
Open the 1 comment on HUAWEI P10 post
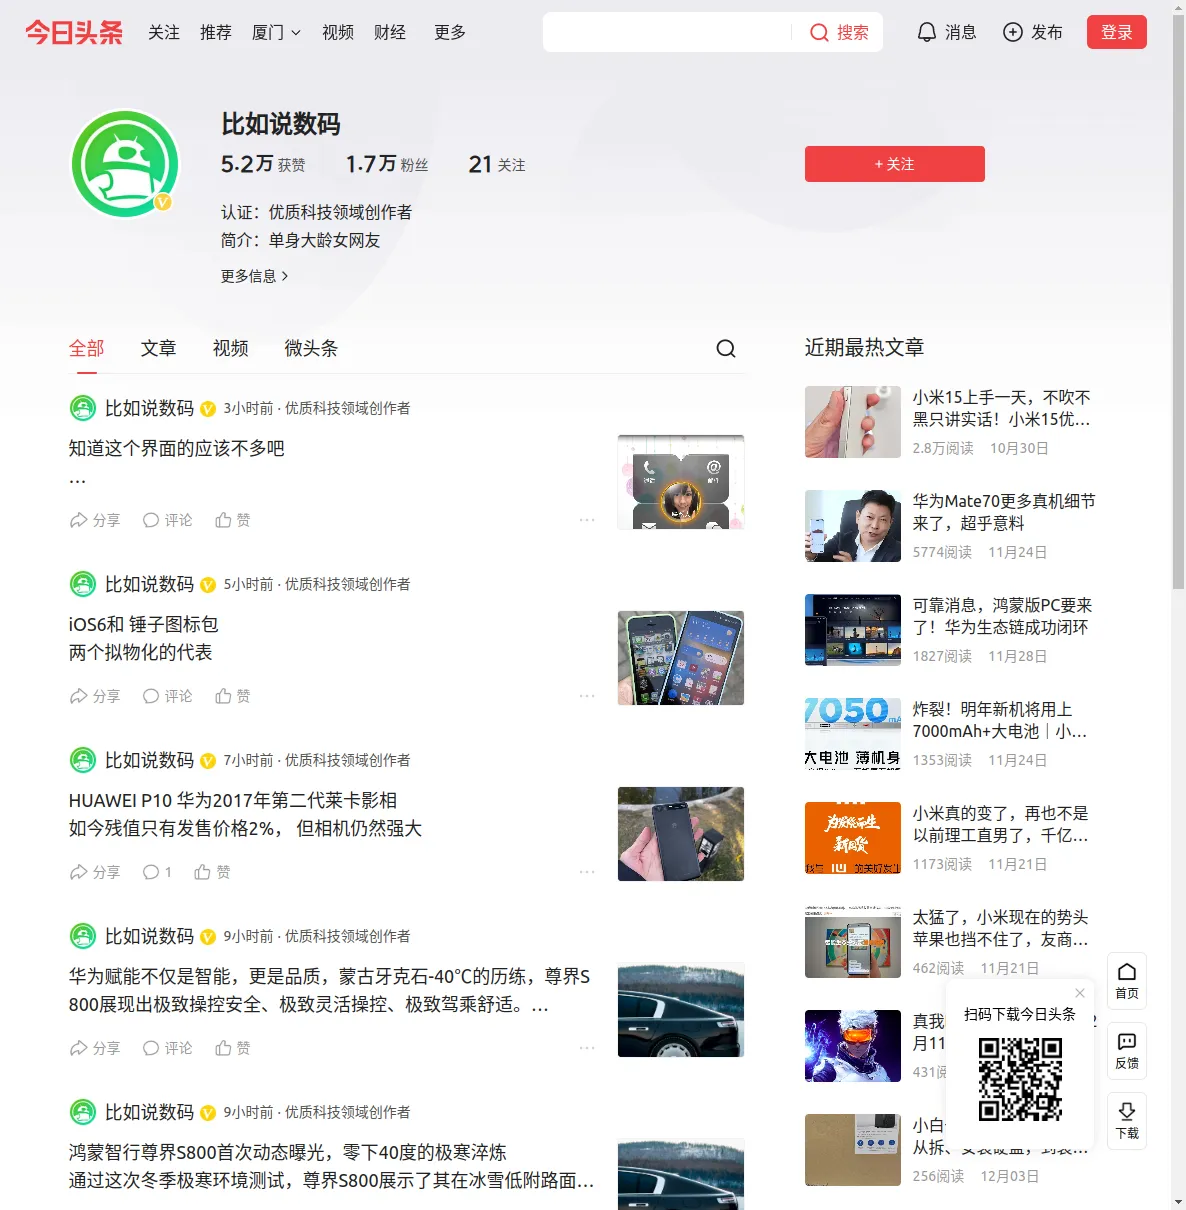click(157, 872)
